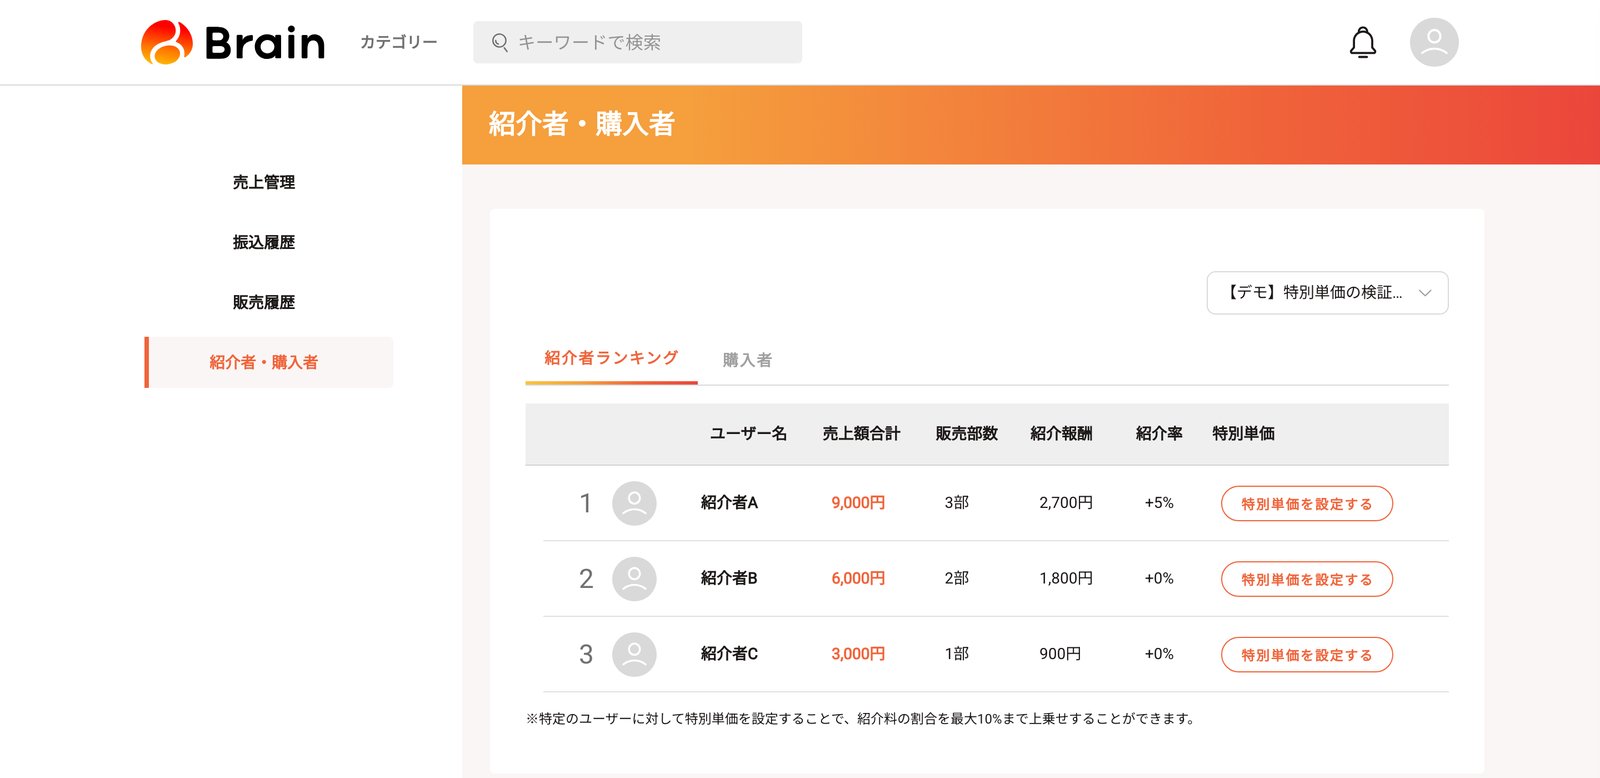Screen dimensions: 1600x778
Task: Click 紹介者A avatar icon
Action: point(634,503)
